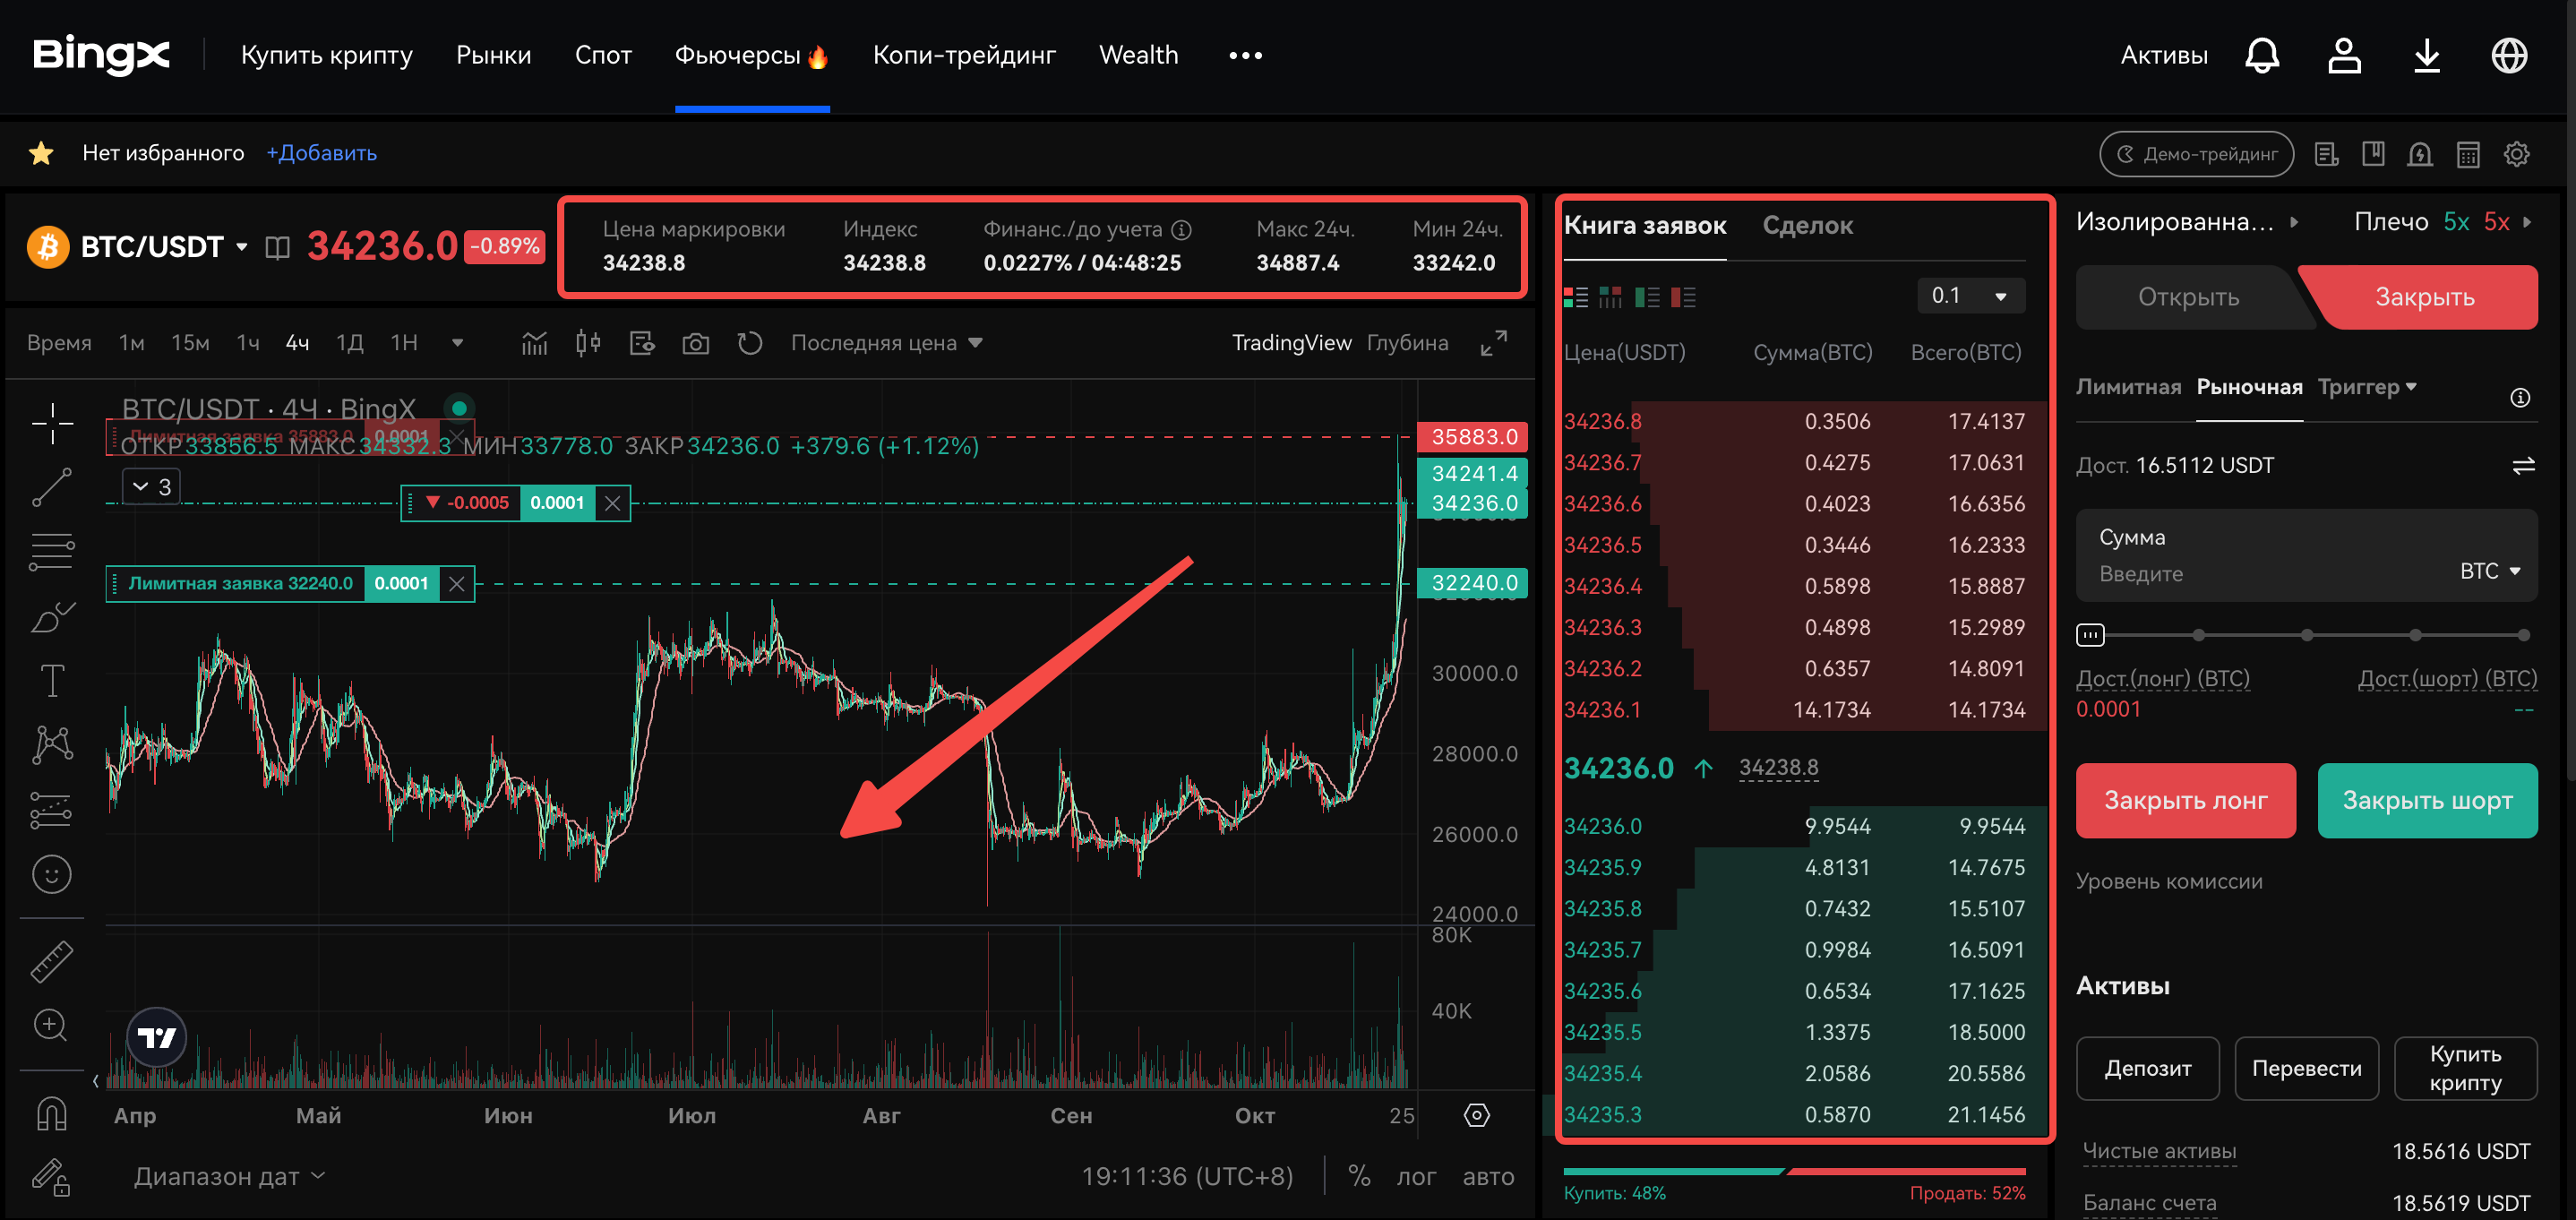The image size is (2576, 1220).
Task: Open the Last price dropdown
Action: pos(886,343)
